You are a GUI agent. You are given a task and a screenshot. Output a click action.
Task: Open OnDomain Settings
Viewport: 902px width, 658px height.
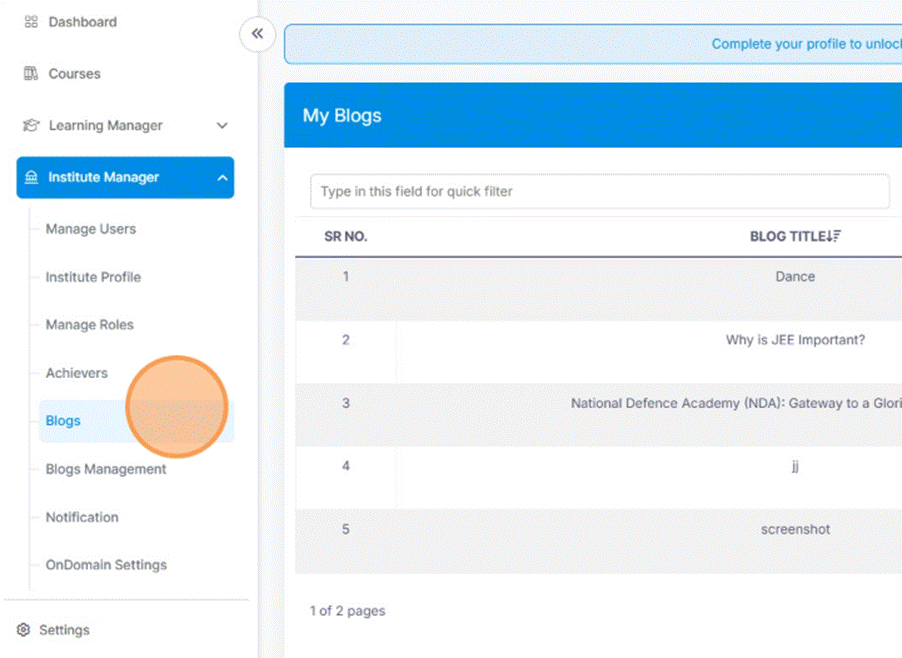106,565
